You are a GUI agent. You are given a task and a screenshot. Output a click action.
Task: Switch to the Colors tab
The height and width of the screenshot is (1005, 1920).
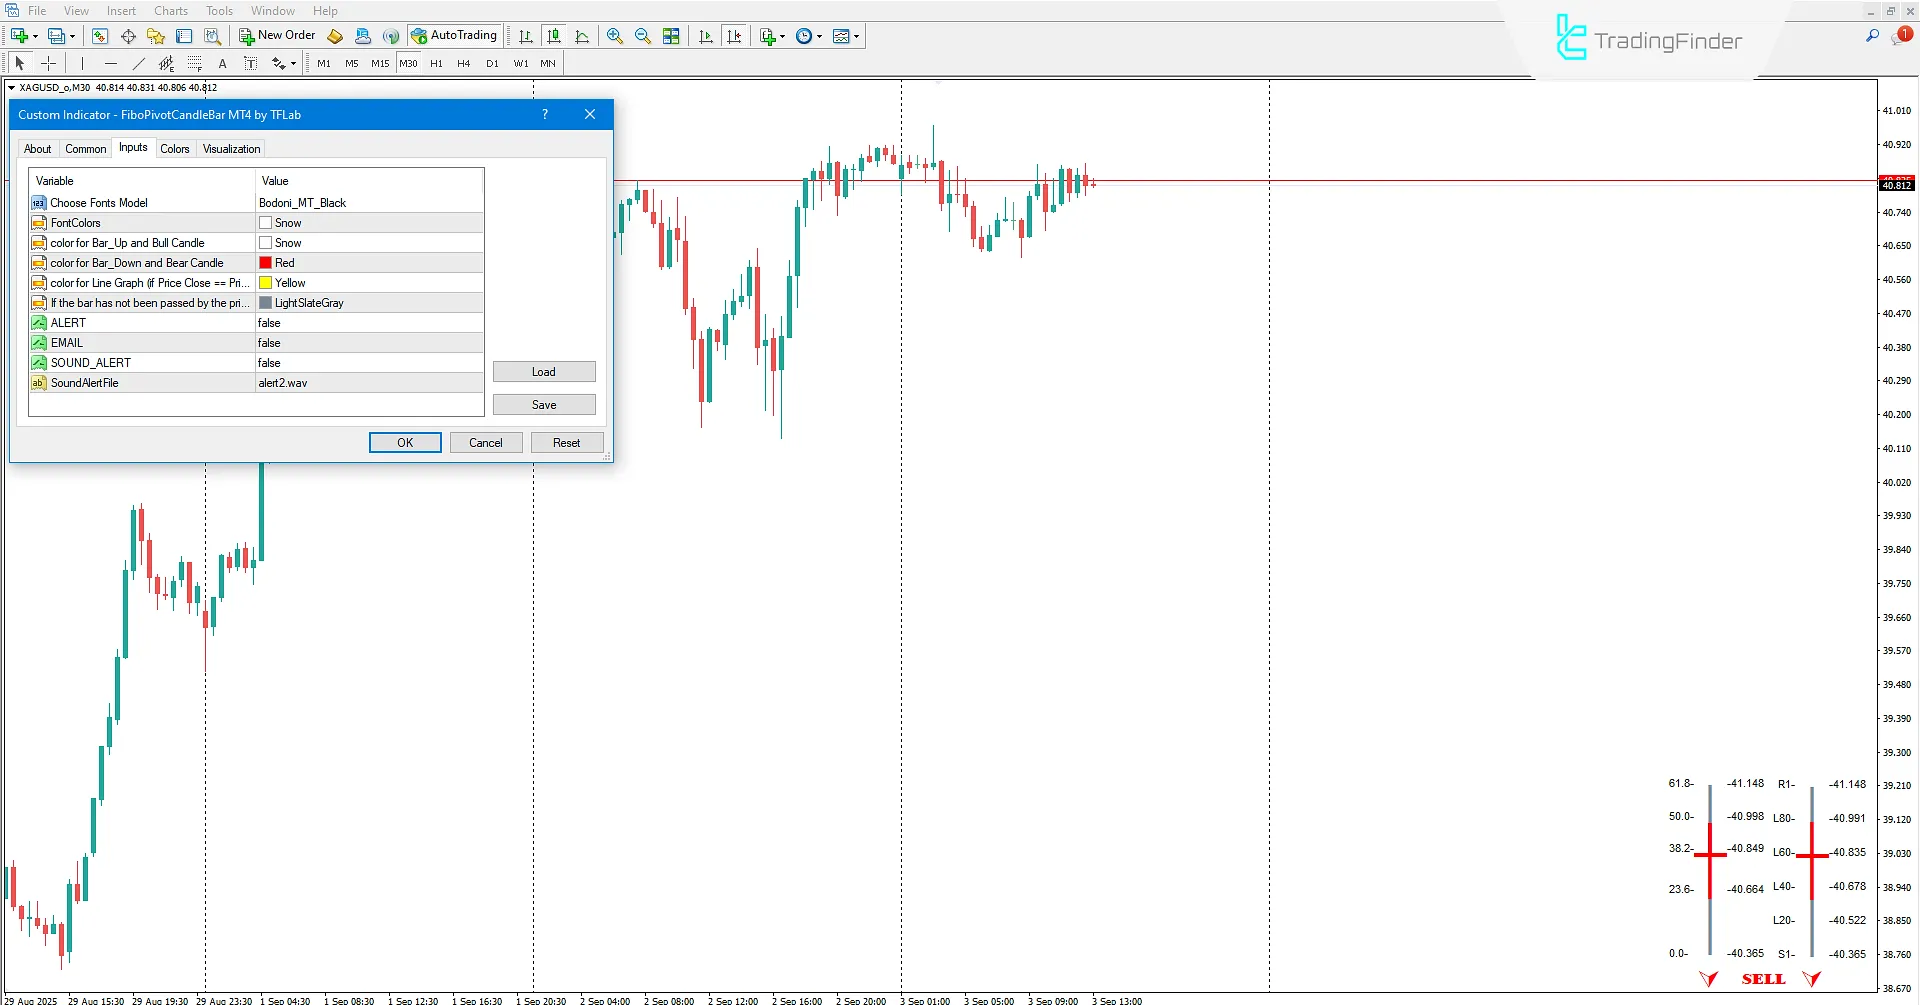175,148
